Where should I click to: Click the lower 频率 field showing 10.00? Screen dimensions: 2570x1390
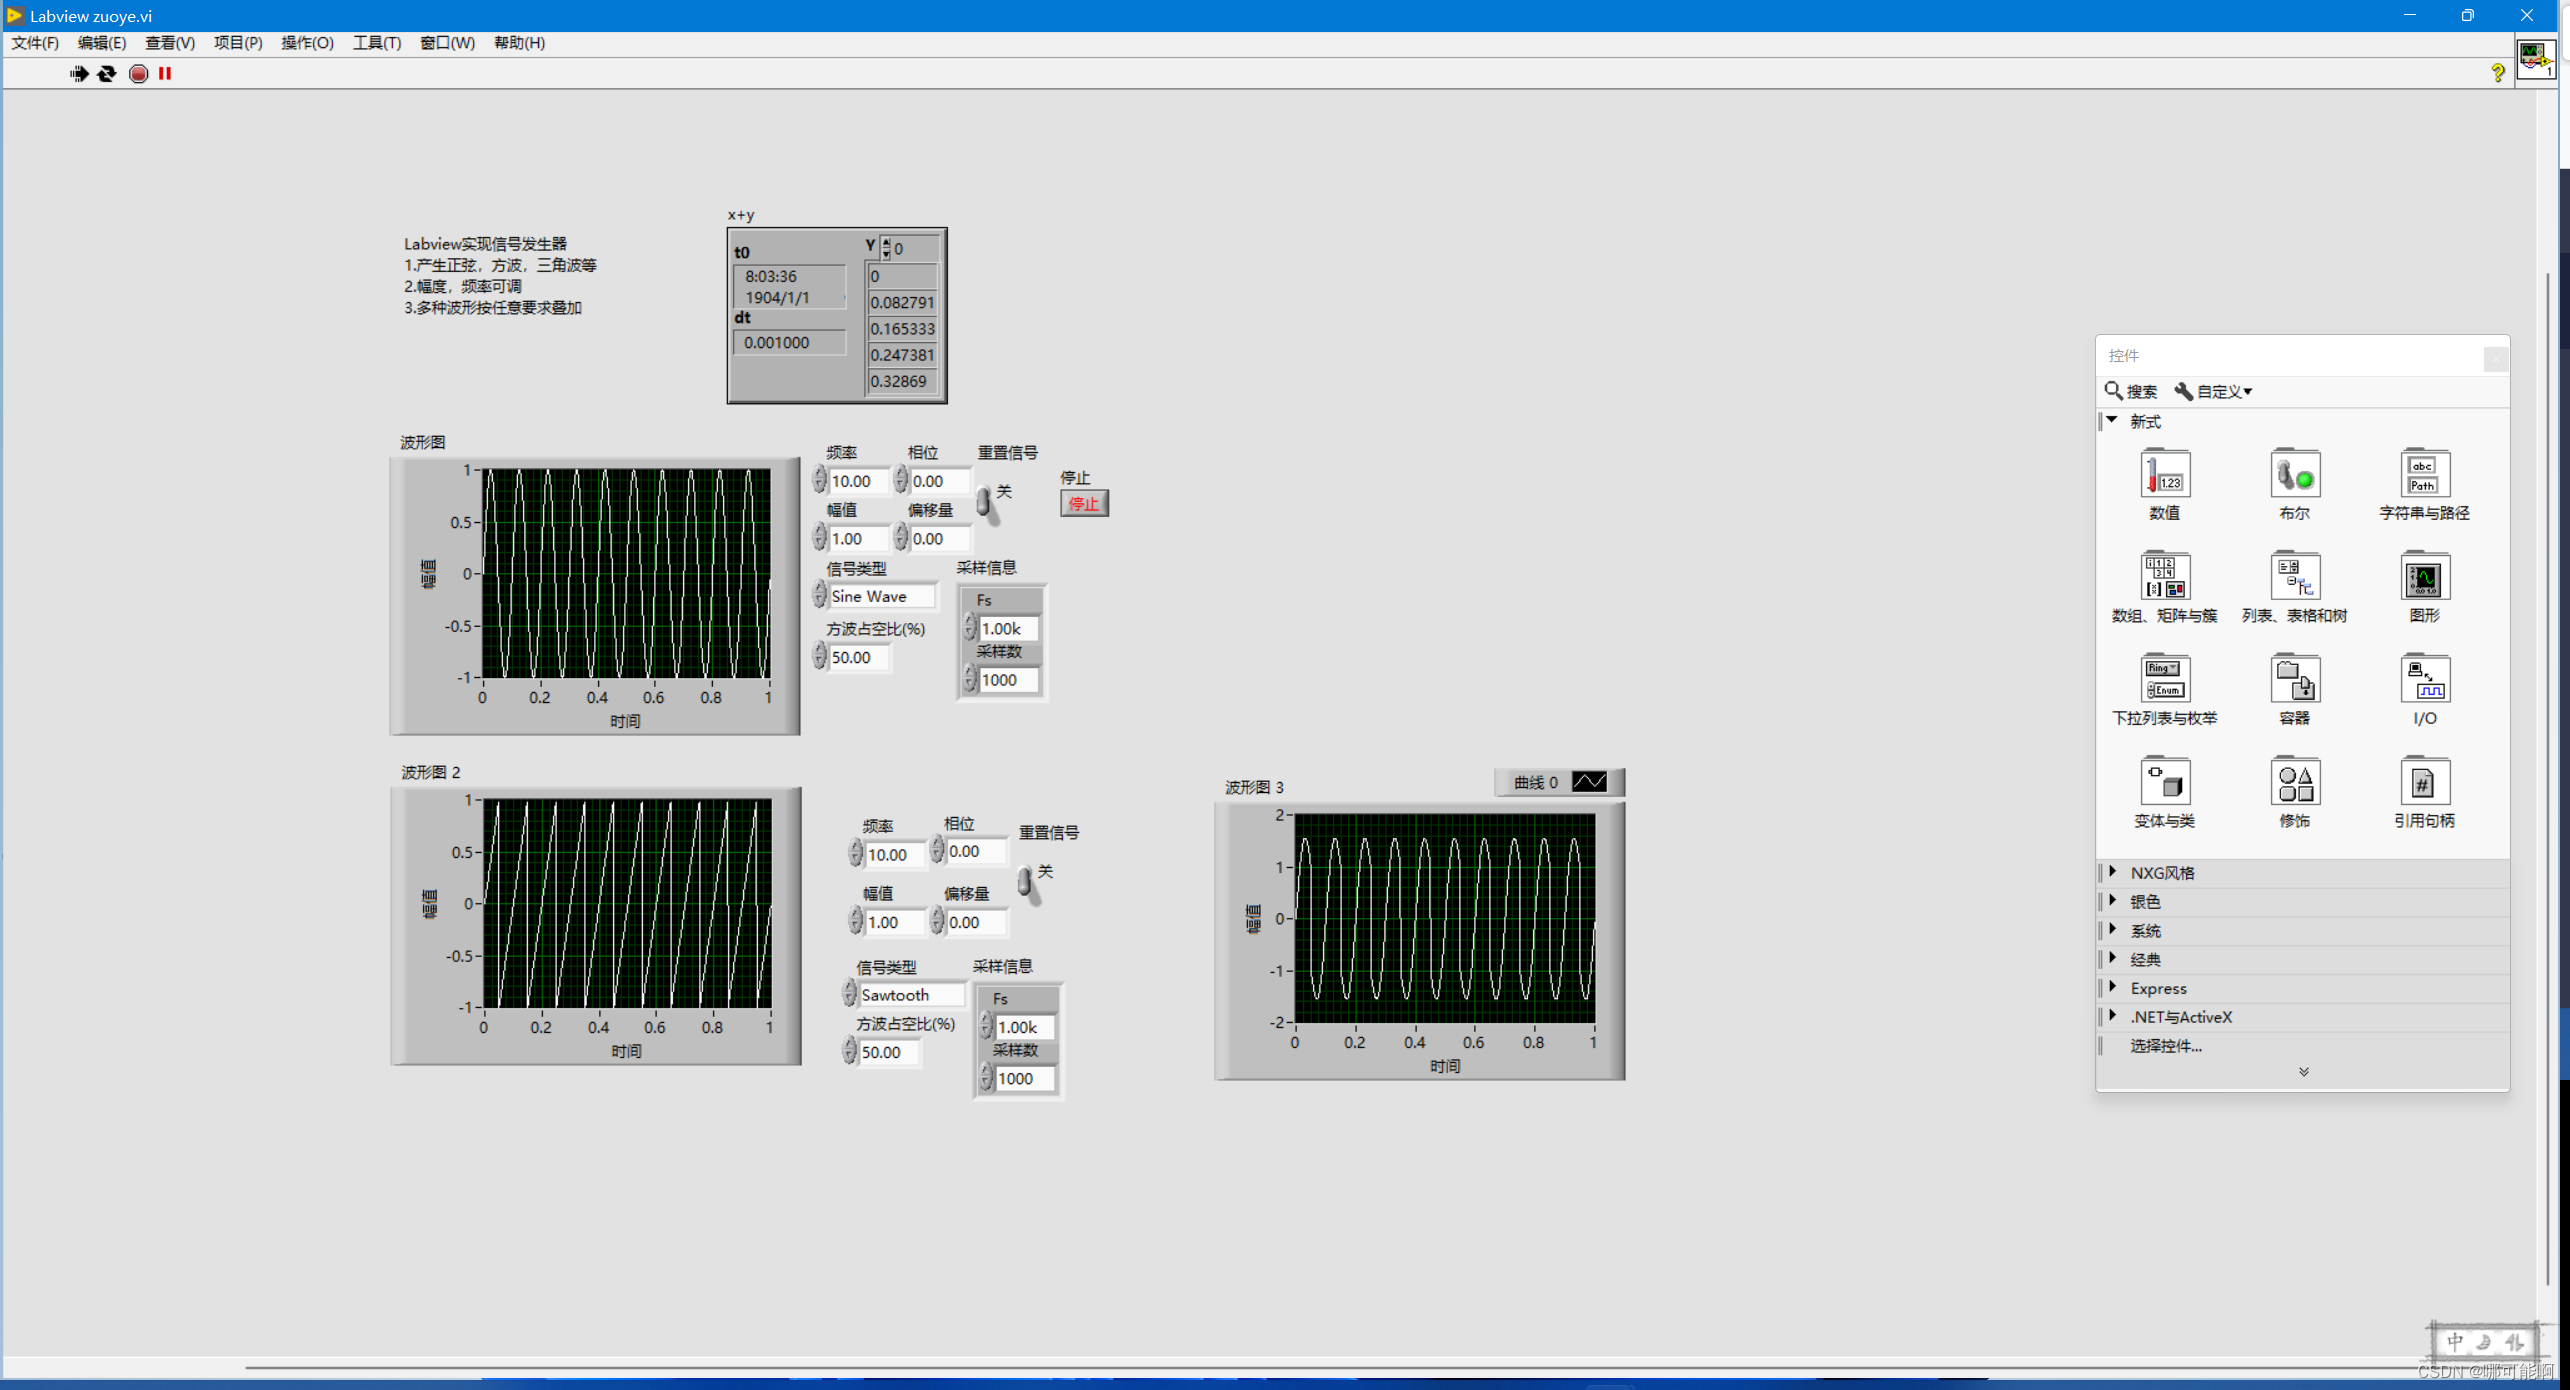pyautogui.click(x=895, y=855)
